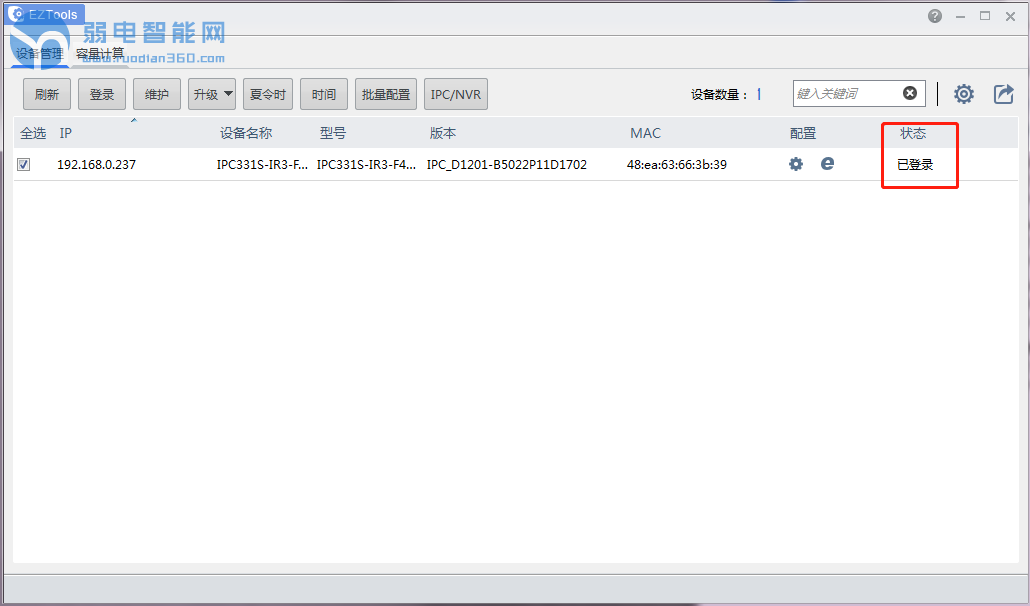This screenshot has width=1030, height=606.
Task: Sort devices by IP column header
Action: [x=66, y=133]
